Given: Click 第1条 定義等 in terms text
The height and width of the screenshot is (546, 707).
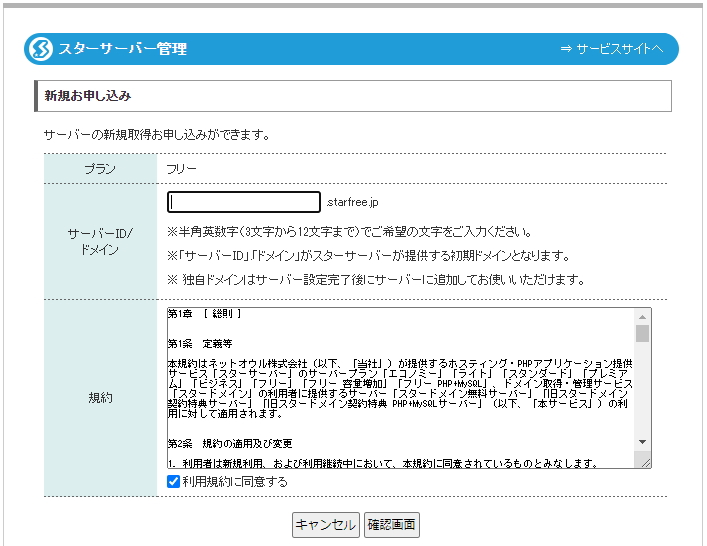Looking at the screenshot, I should (200, 344).
